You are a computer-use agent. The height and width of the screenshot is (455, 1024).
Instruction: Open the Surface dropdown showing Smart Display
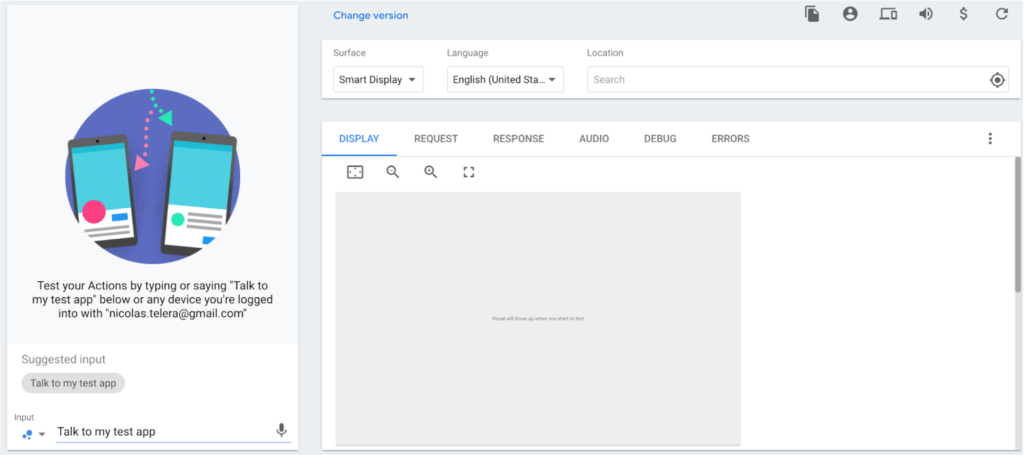[x=378, y=80]
